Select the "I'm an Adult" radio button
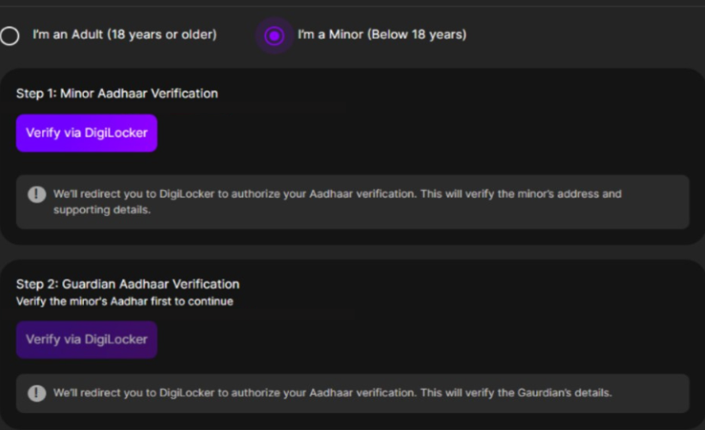The image size is (705, 430). pyautogui.click(x=9, y=36)
